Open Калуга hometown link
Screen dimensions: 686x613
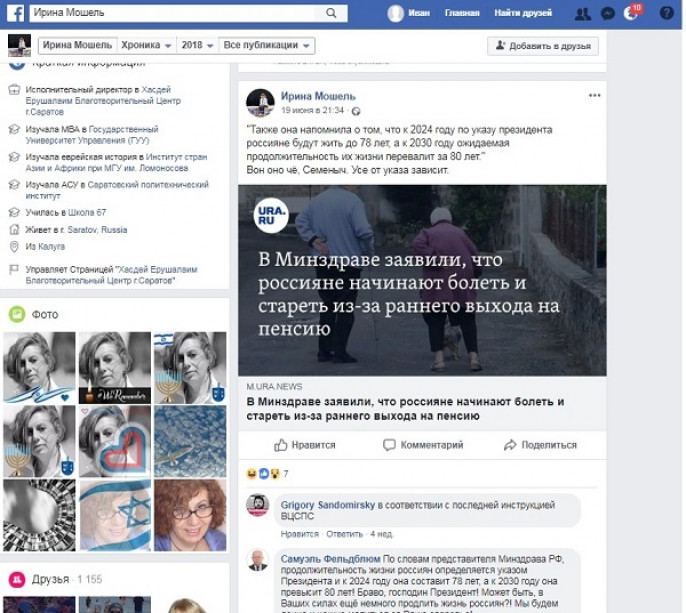pyautogui.click(x=51, y=246)
